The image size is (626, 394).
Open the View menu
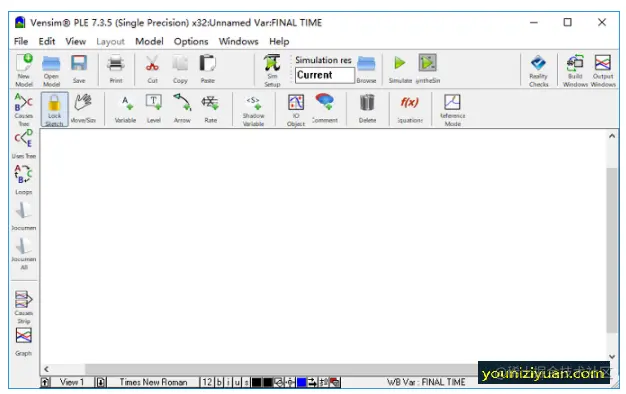75,42
